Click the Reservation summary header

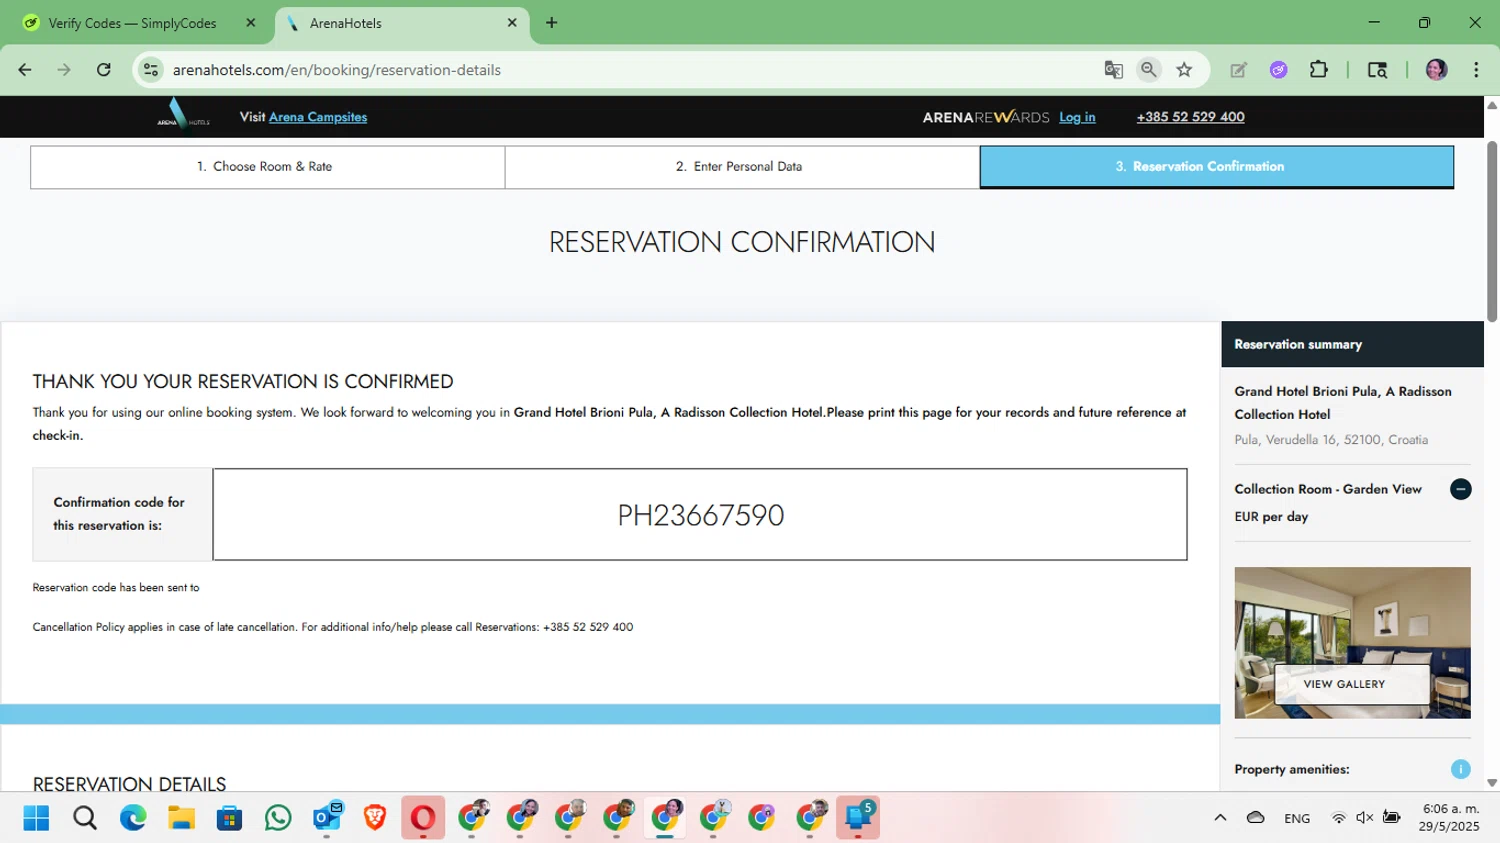1352,344
